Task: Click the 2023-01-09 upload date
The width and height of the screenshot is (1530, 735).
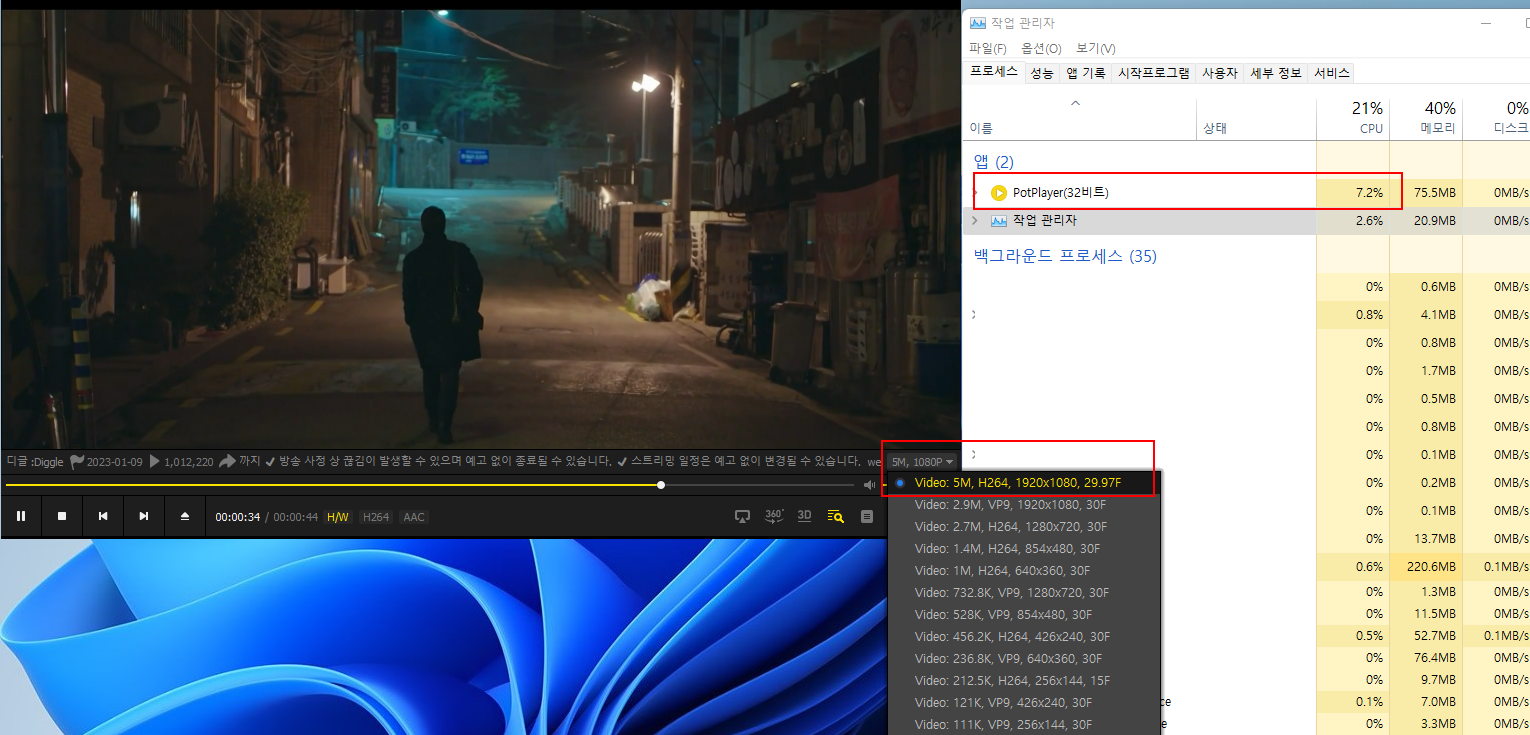Action: coord(115,461)
